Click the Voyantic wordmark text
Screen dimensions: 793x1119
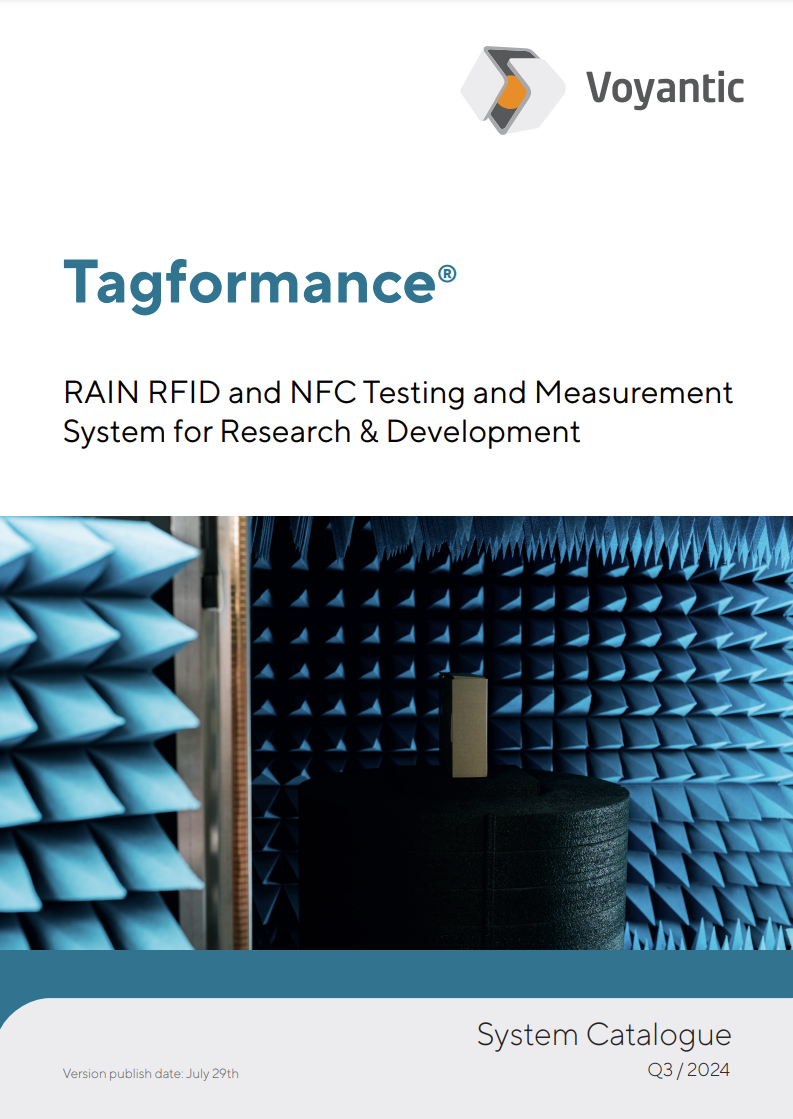(665, 90)
